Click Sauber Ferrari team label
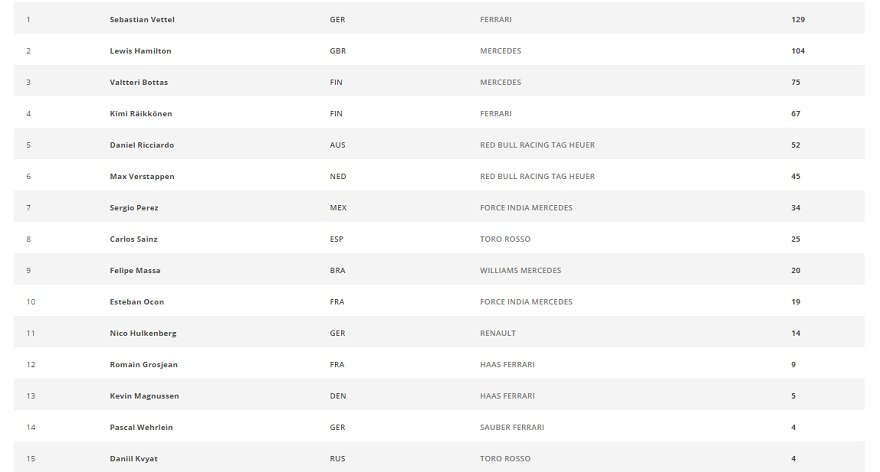 point(512,427)
